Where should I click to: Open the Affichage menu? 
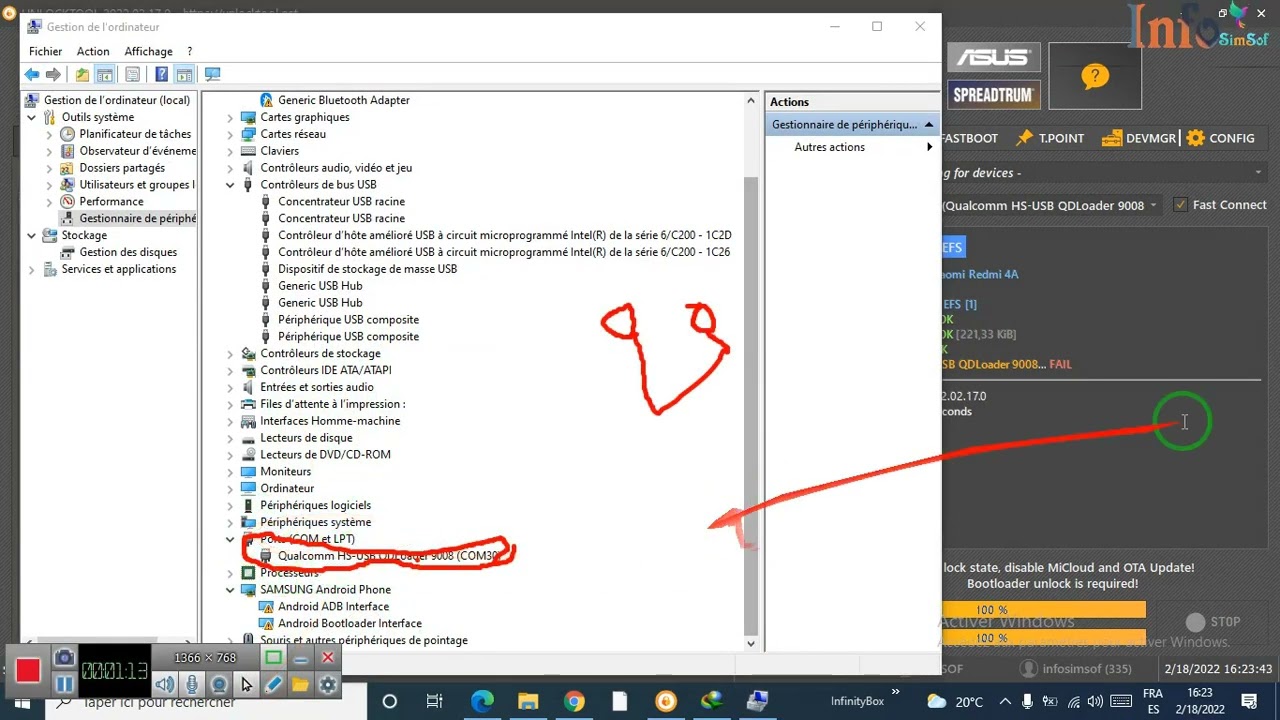[148, 51]
